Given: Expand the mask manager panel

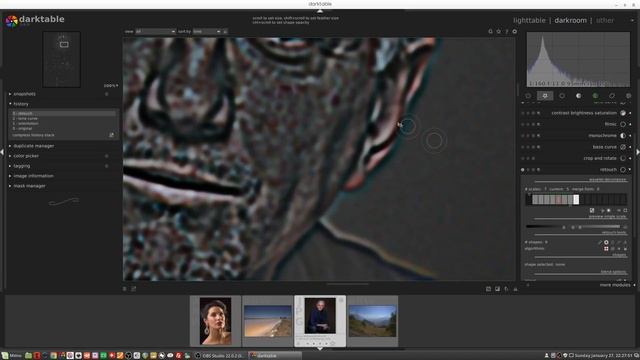Looking at the screenshot, I should [29, 186].
